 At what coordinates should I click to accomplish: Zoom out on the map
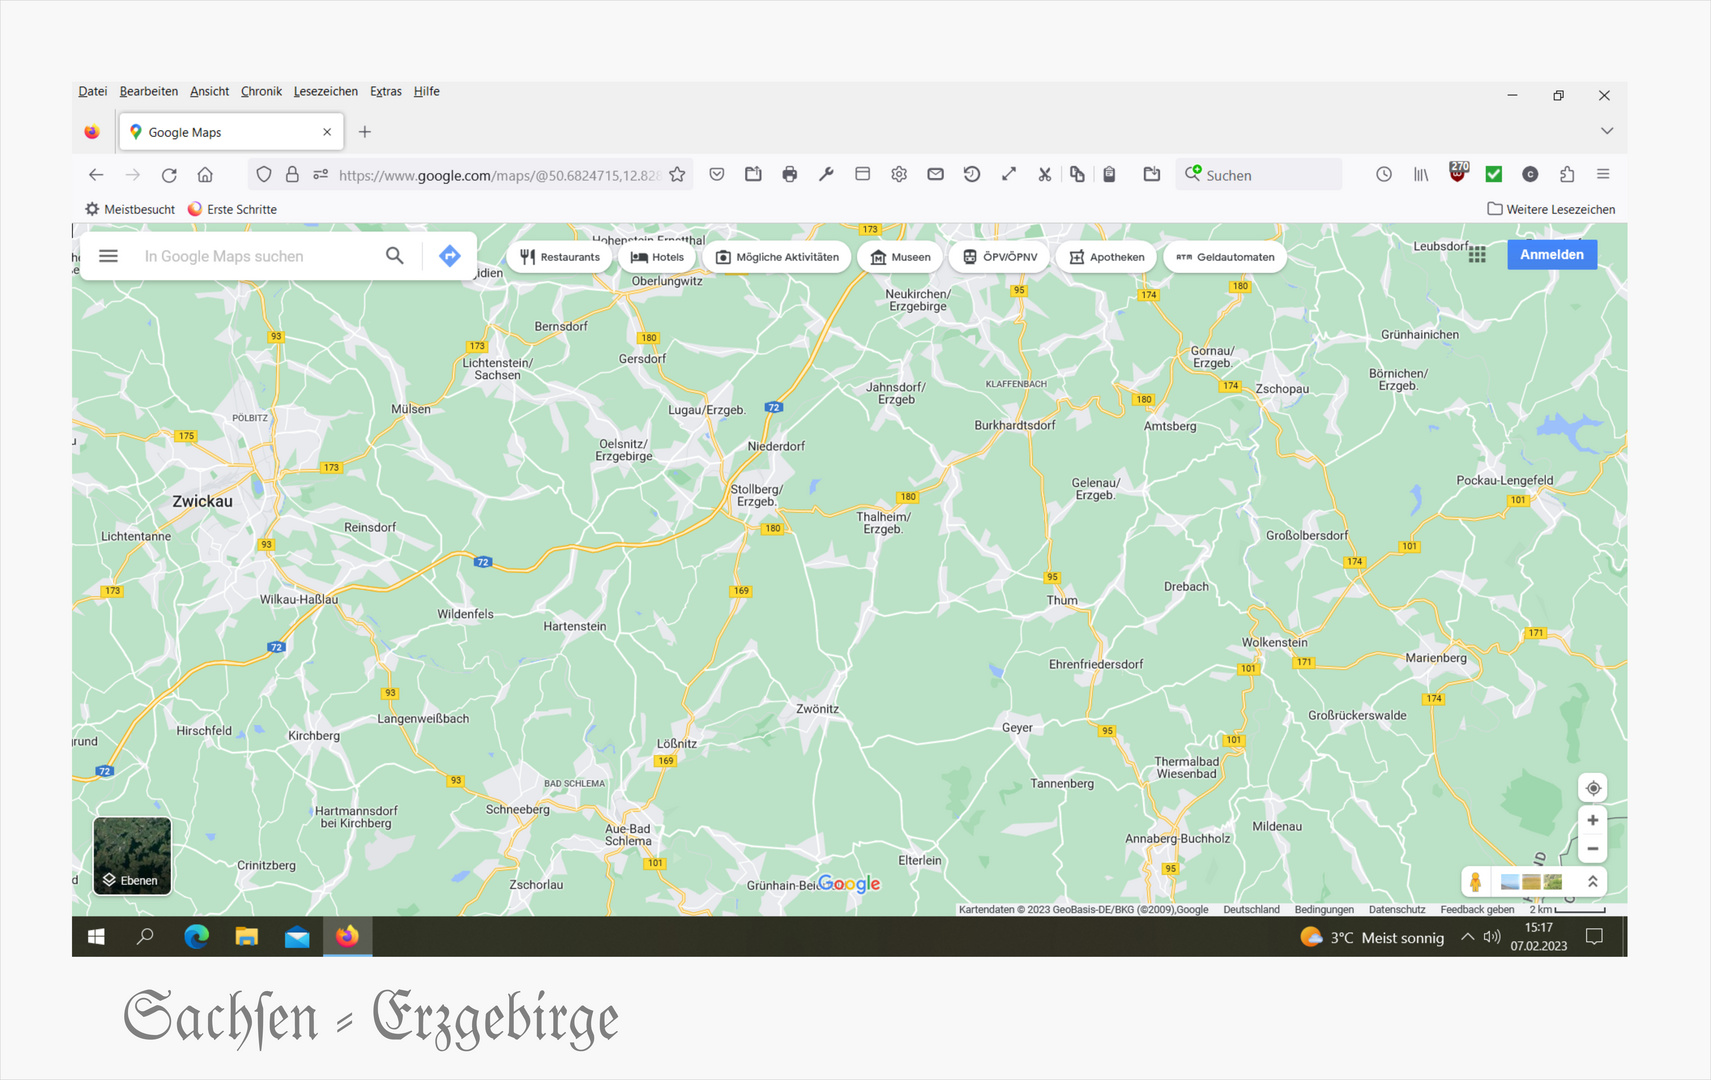1593,849
